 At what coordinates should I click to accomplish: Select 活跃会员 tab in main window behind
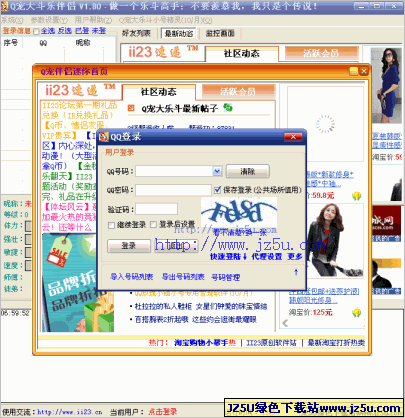[321, 53]
